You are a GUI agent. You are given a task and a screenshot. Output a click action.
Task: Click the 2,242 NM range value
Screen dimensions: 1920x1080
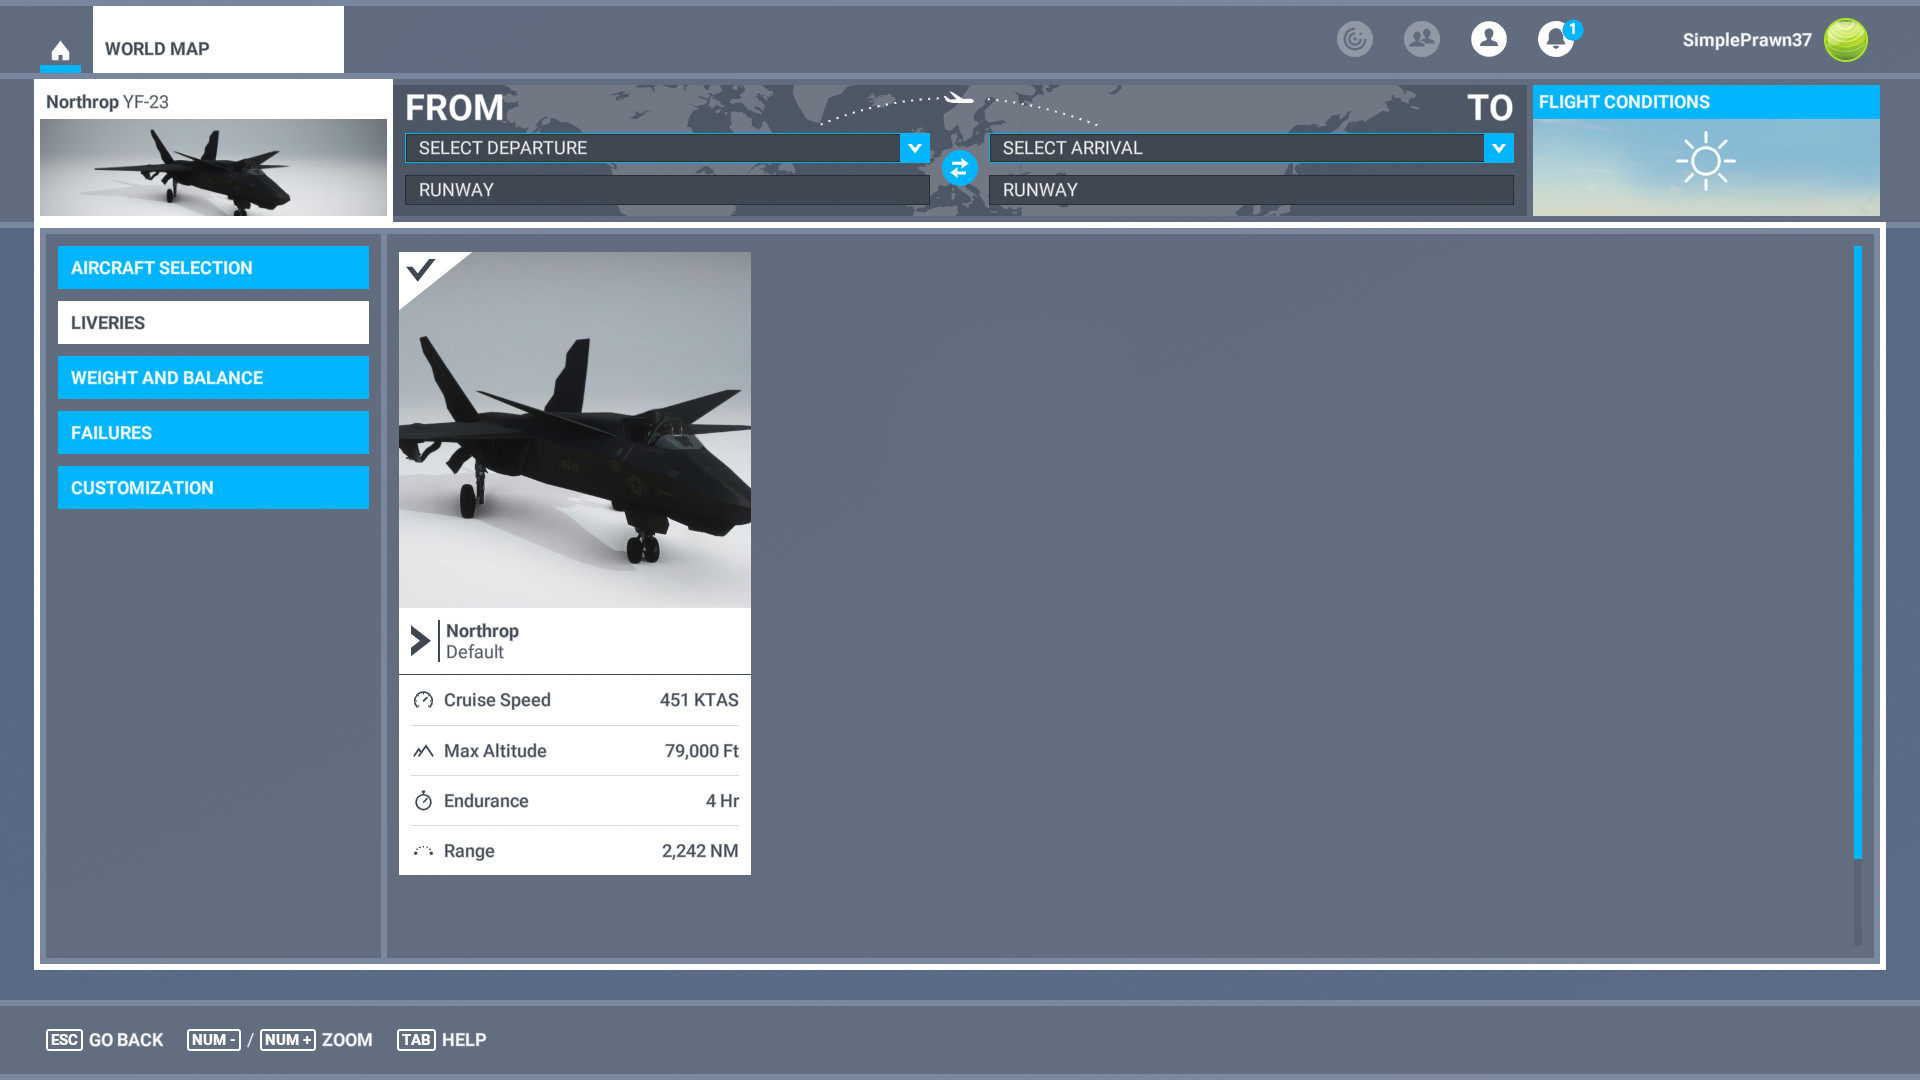point(700,851)
